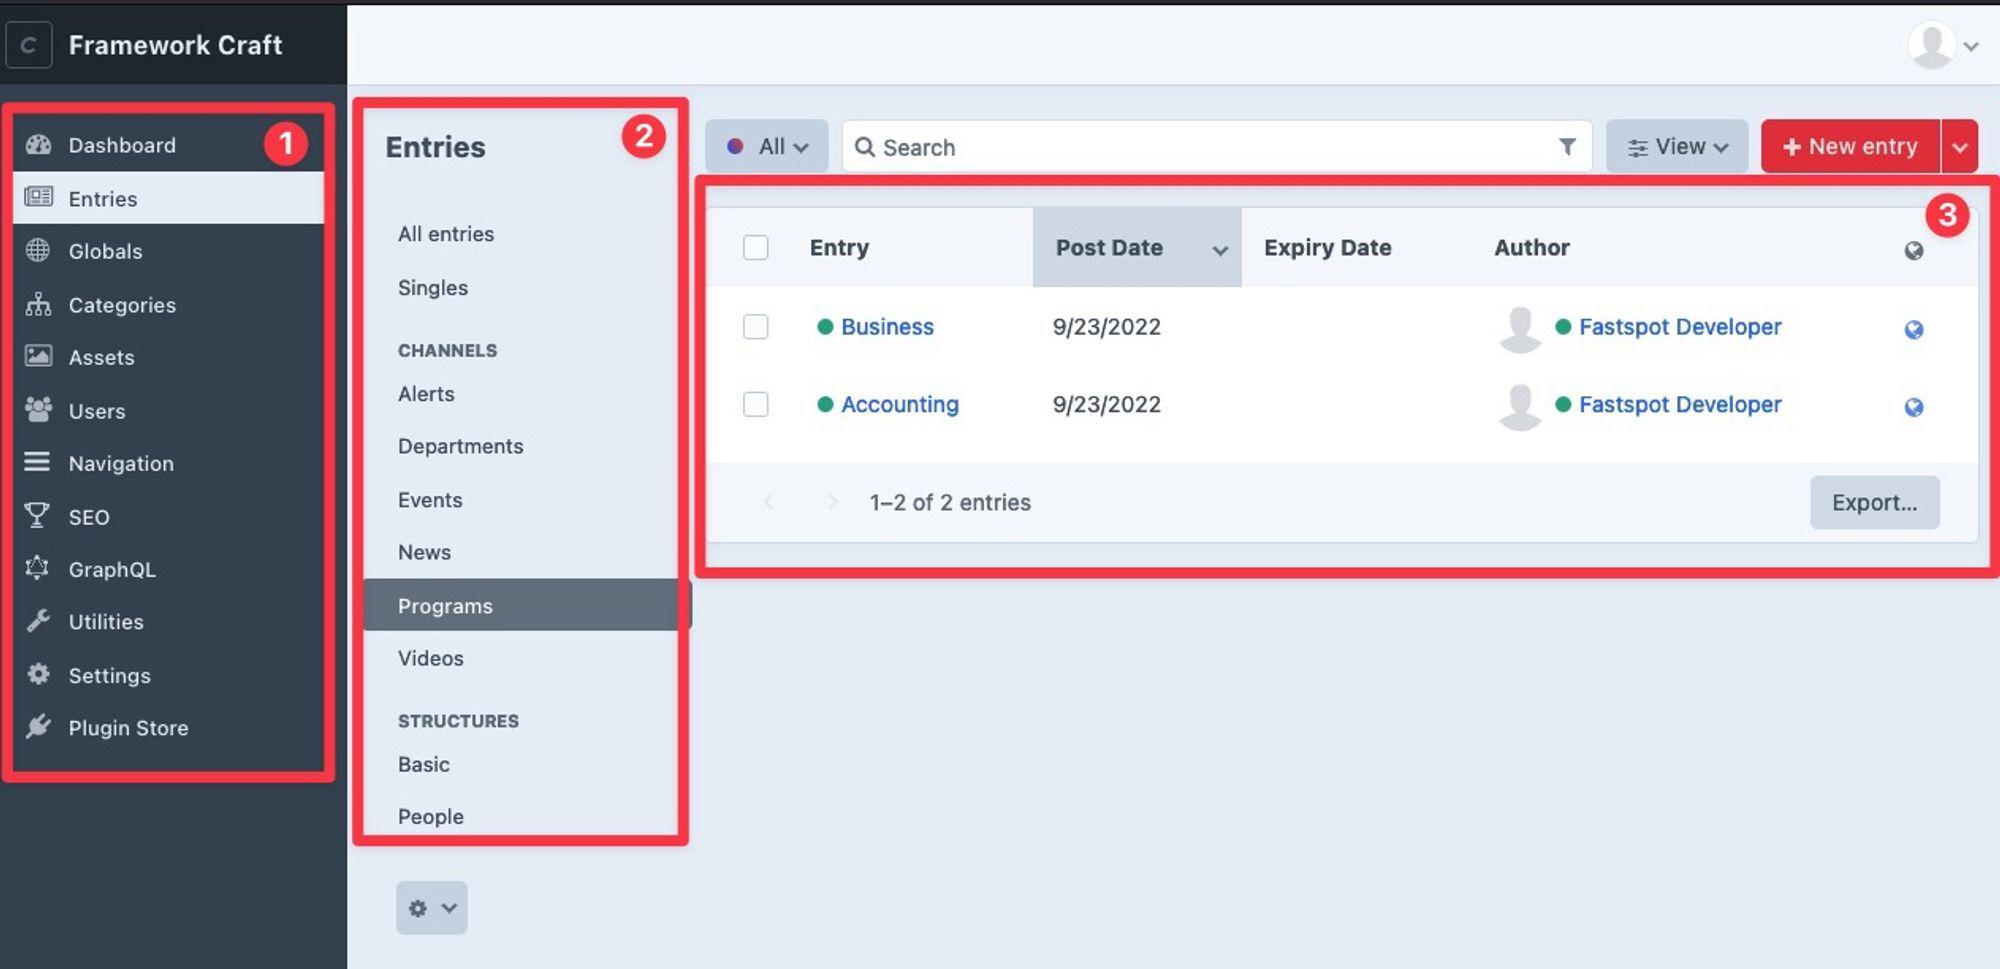Click the SEO trophy icon
The height and width of the screenshot is (969, 2000).
pyautogui.click(x=37, y=516)
